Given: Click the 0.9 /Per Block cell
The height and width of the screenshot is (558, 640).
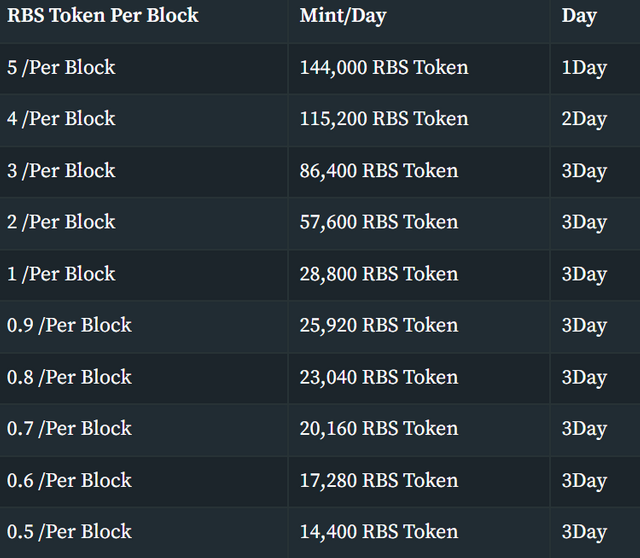Looking at the screenshot, I should 143,327.
